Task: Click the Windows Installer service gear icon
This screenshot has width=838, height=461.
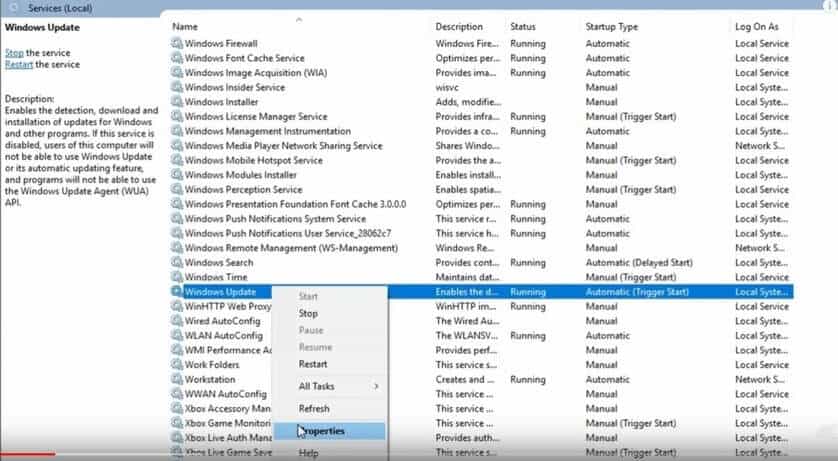Action: coord(177,101)
